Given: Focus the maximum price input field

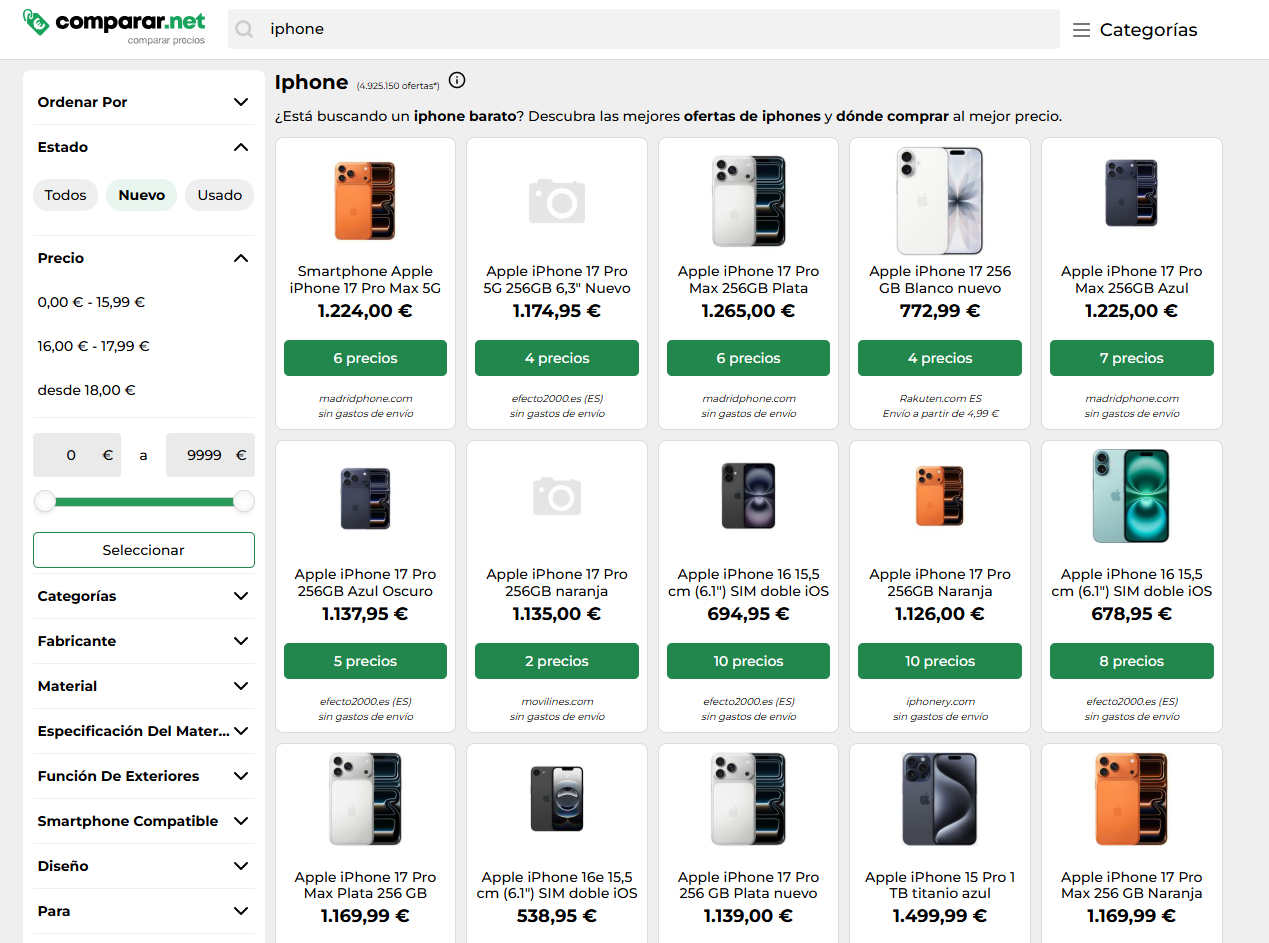Looking at the screenshot, I should 210,455.
